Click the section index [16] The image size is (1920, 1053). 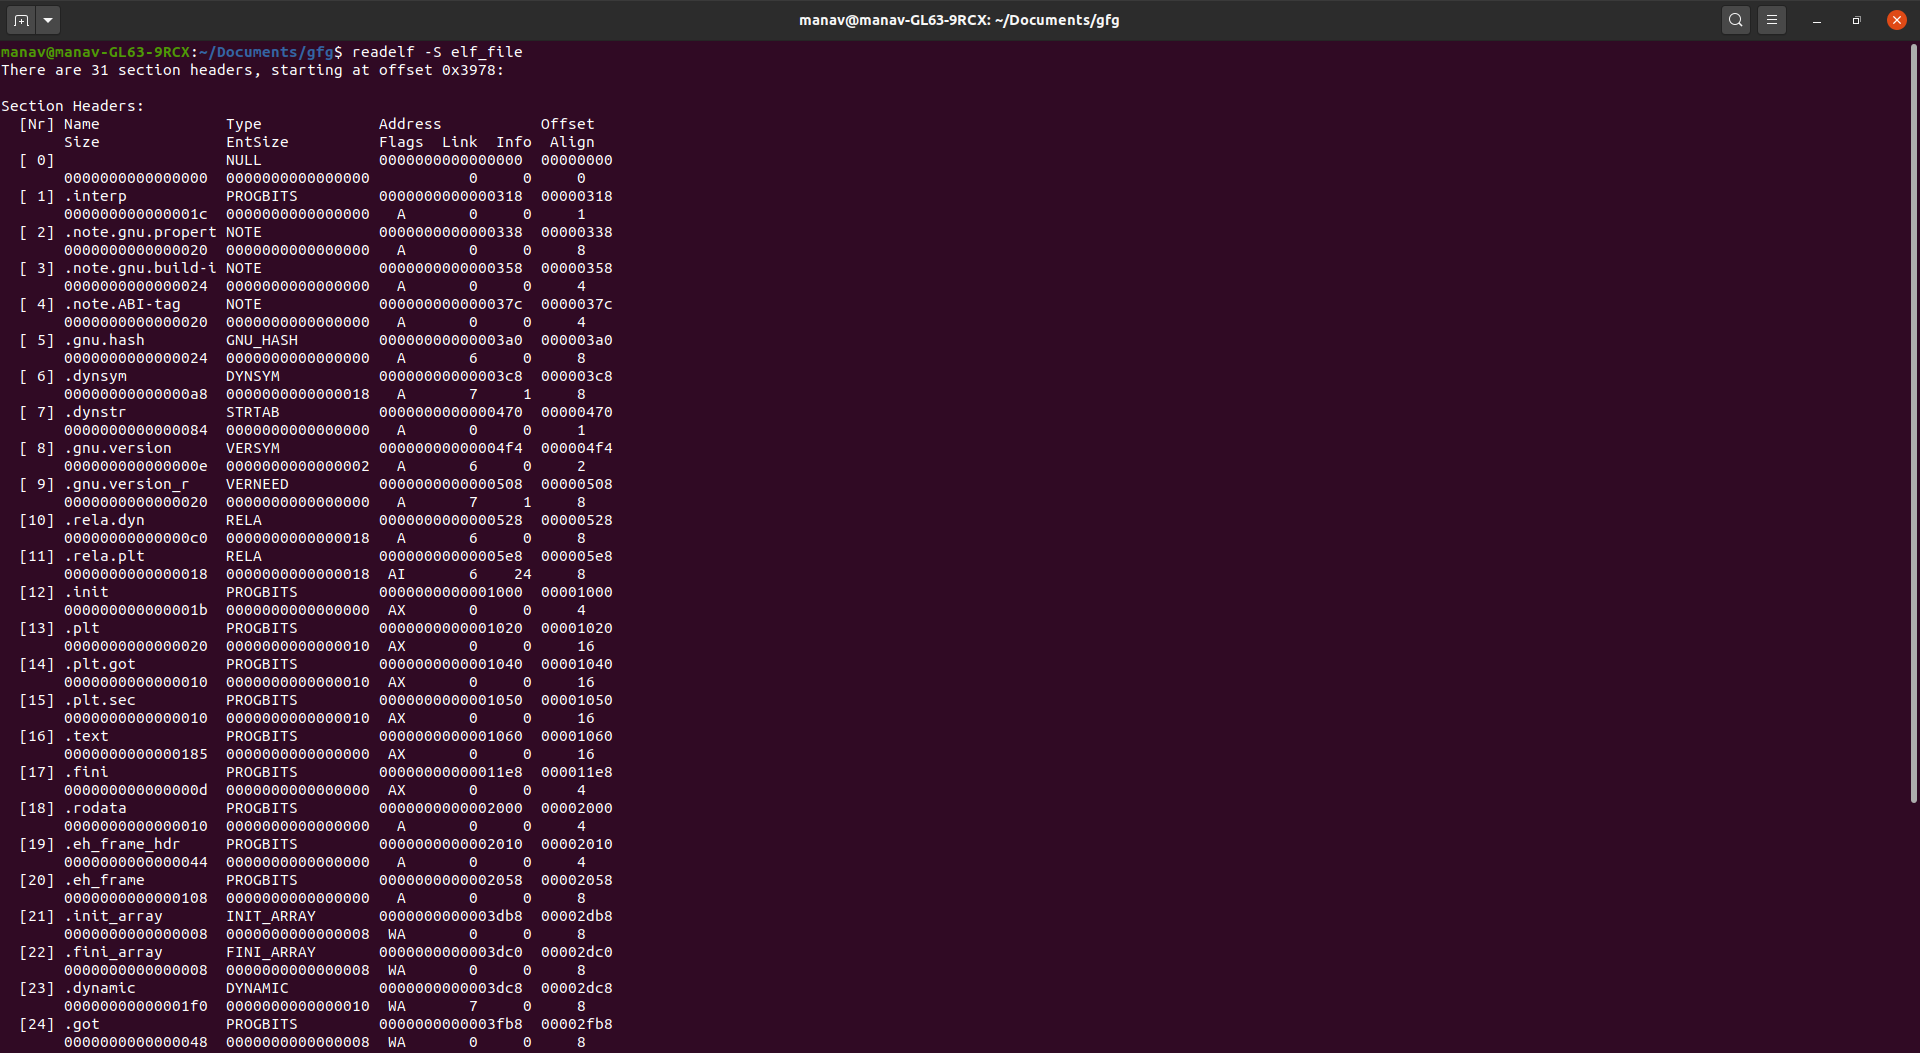coord(37,736)
